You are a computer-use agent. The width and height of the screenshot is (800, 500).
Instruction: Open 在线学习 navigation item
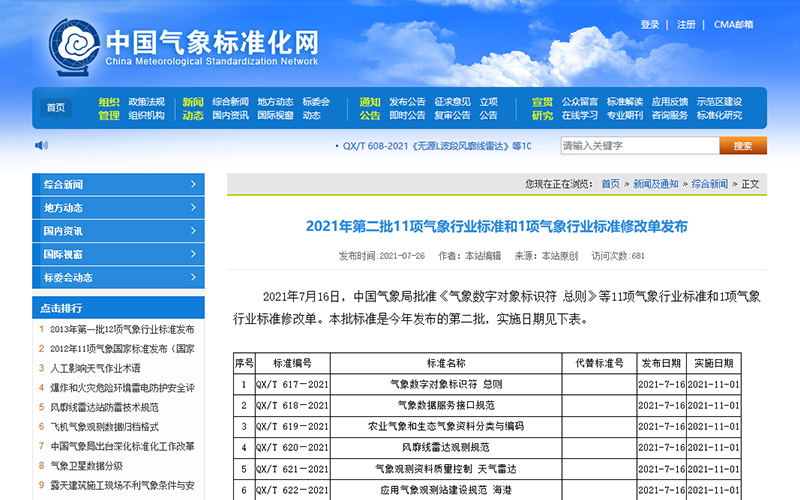[580, 115]
